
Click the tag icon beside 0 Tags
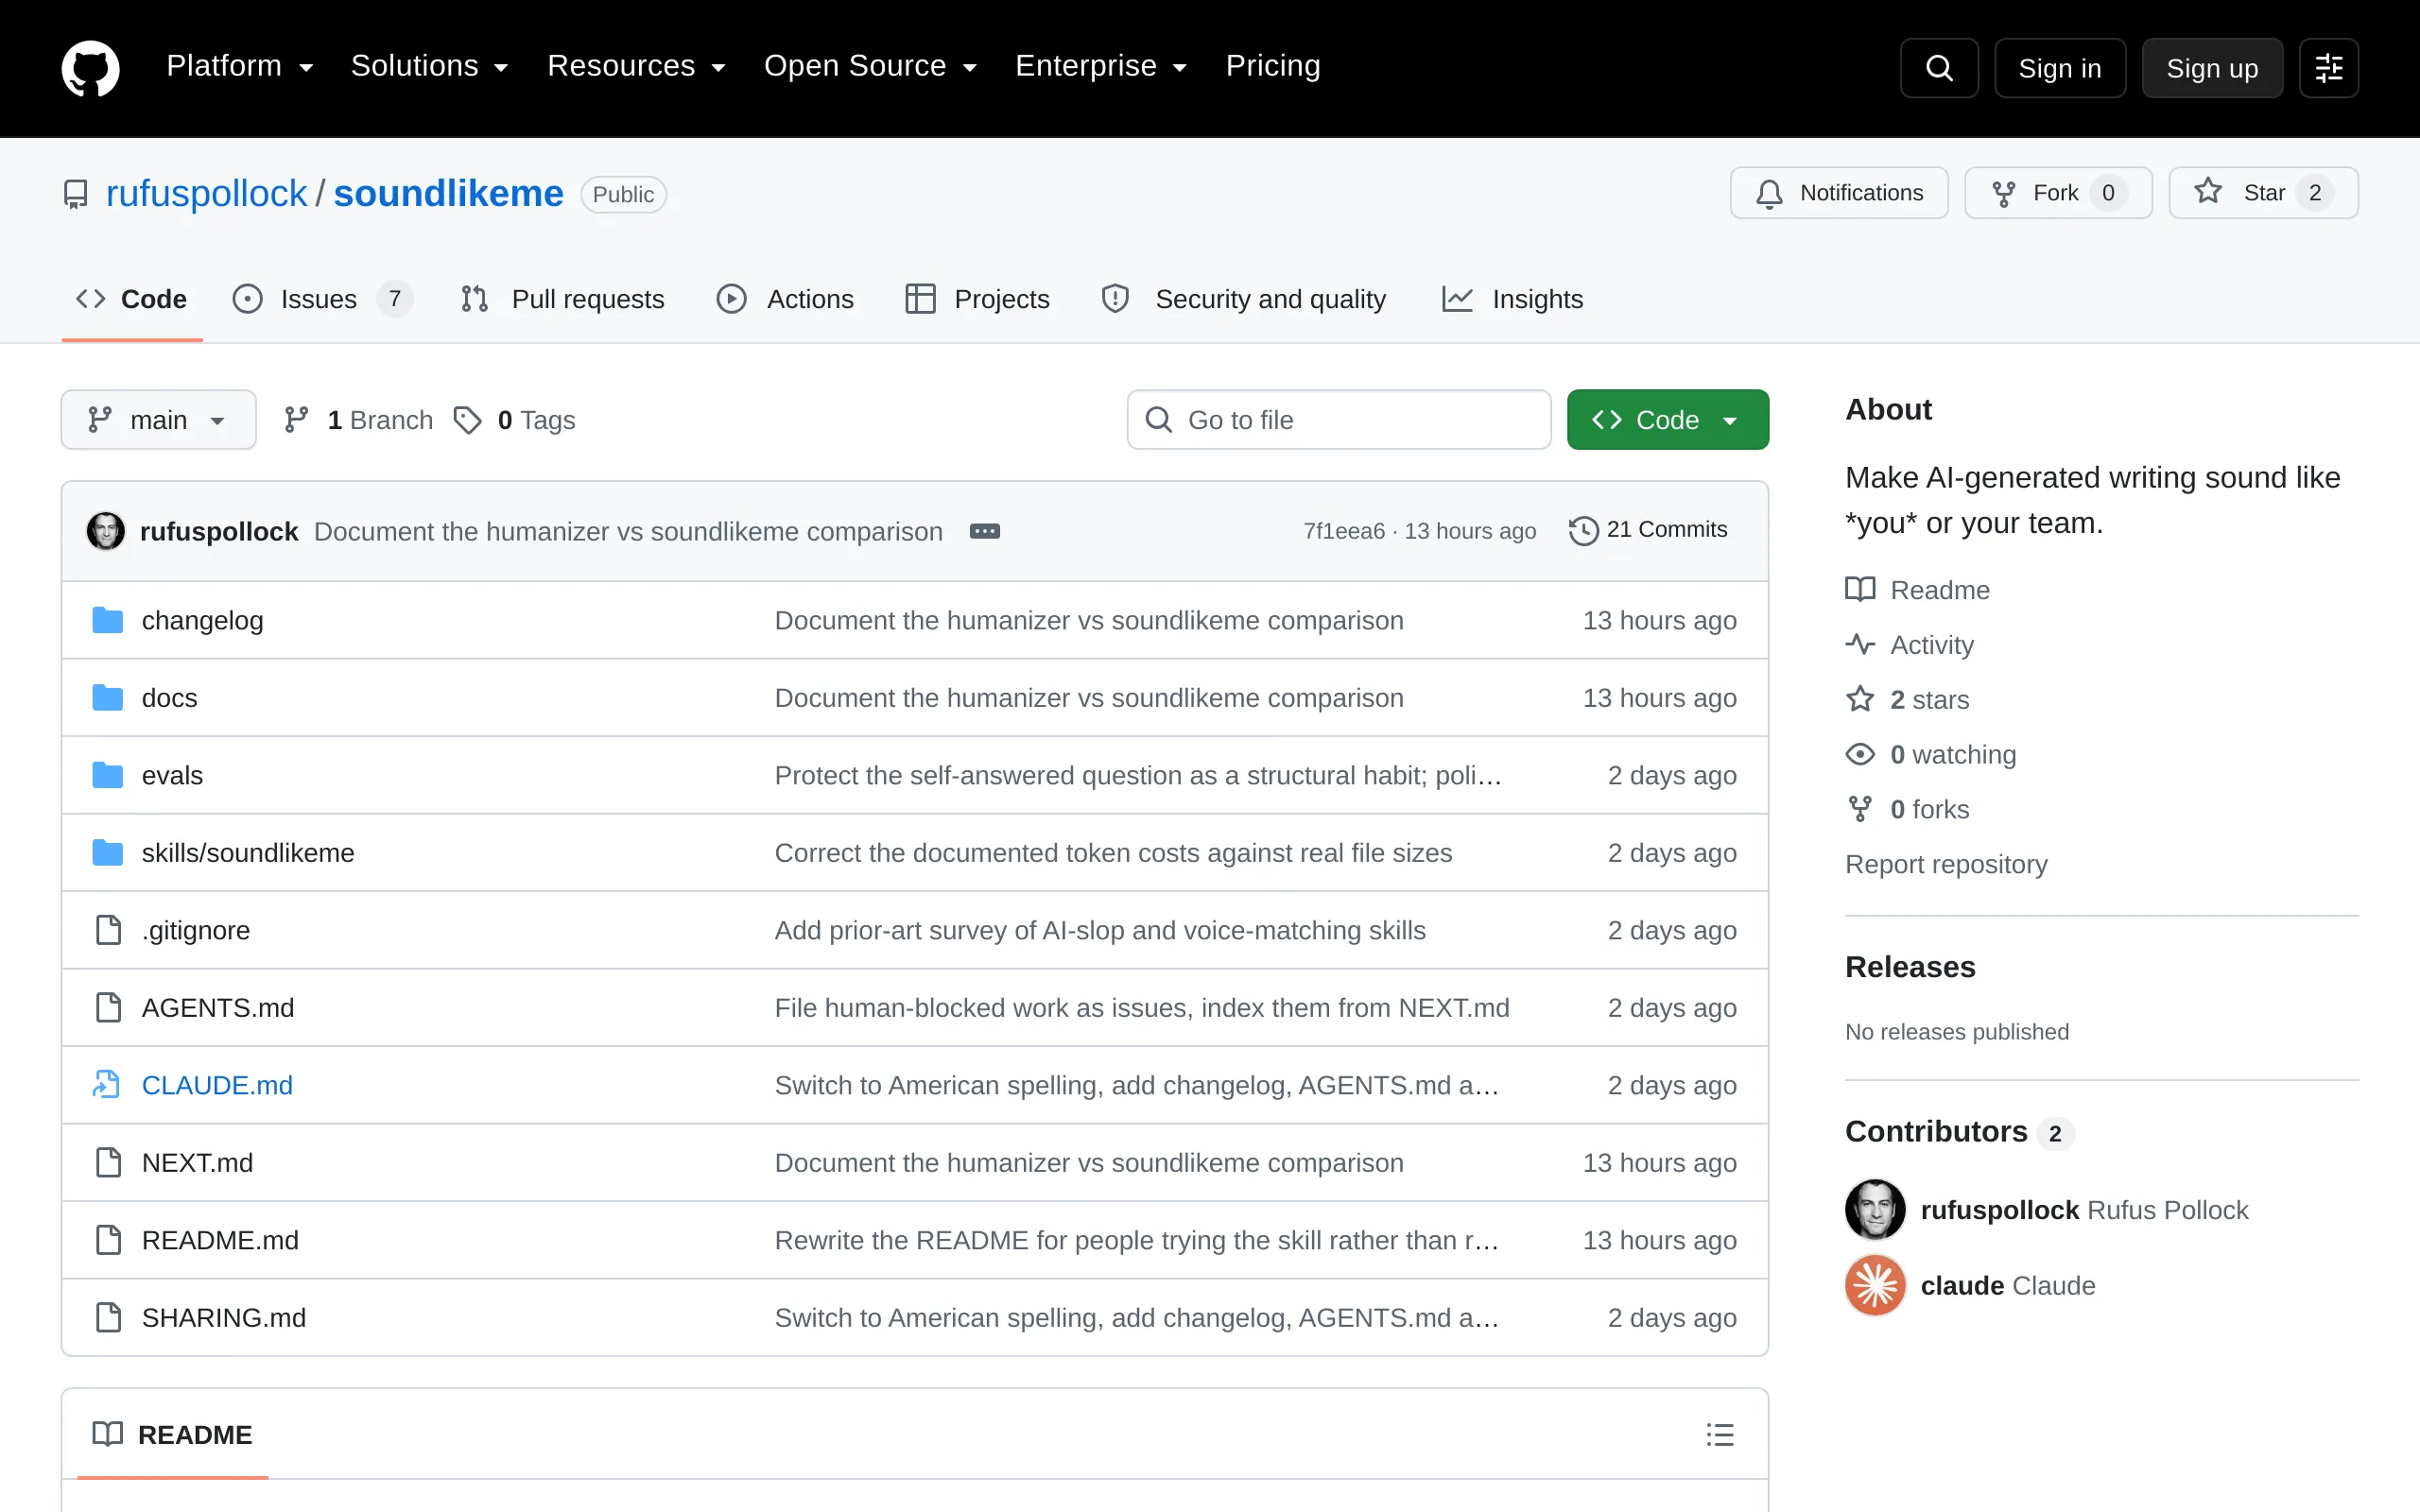point(467,420)
